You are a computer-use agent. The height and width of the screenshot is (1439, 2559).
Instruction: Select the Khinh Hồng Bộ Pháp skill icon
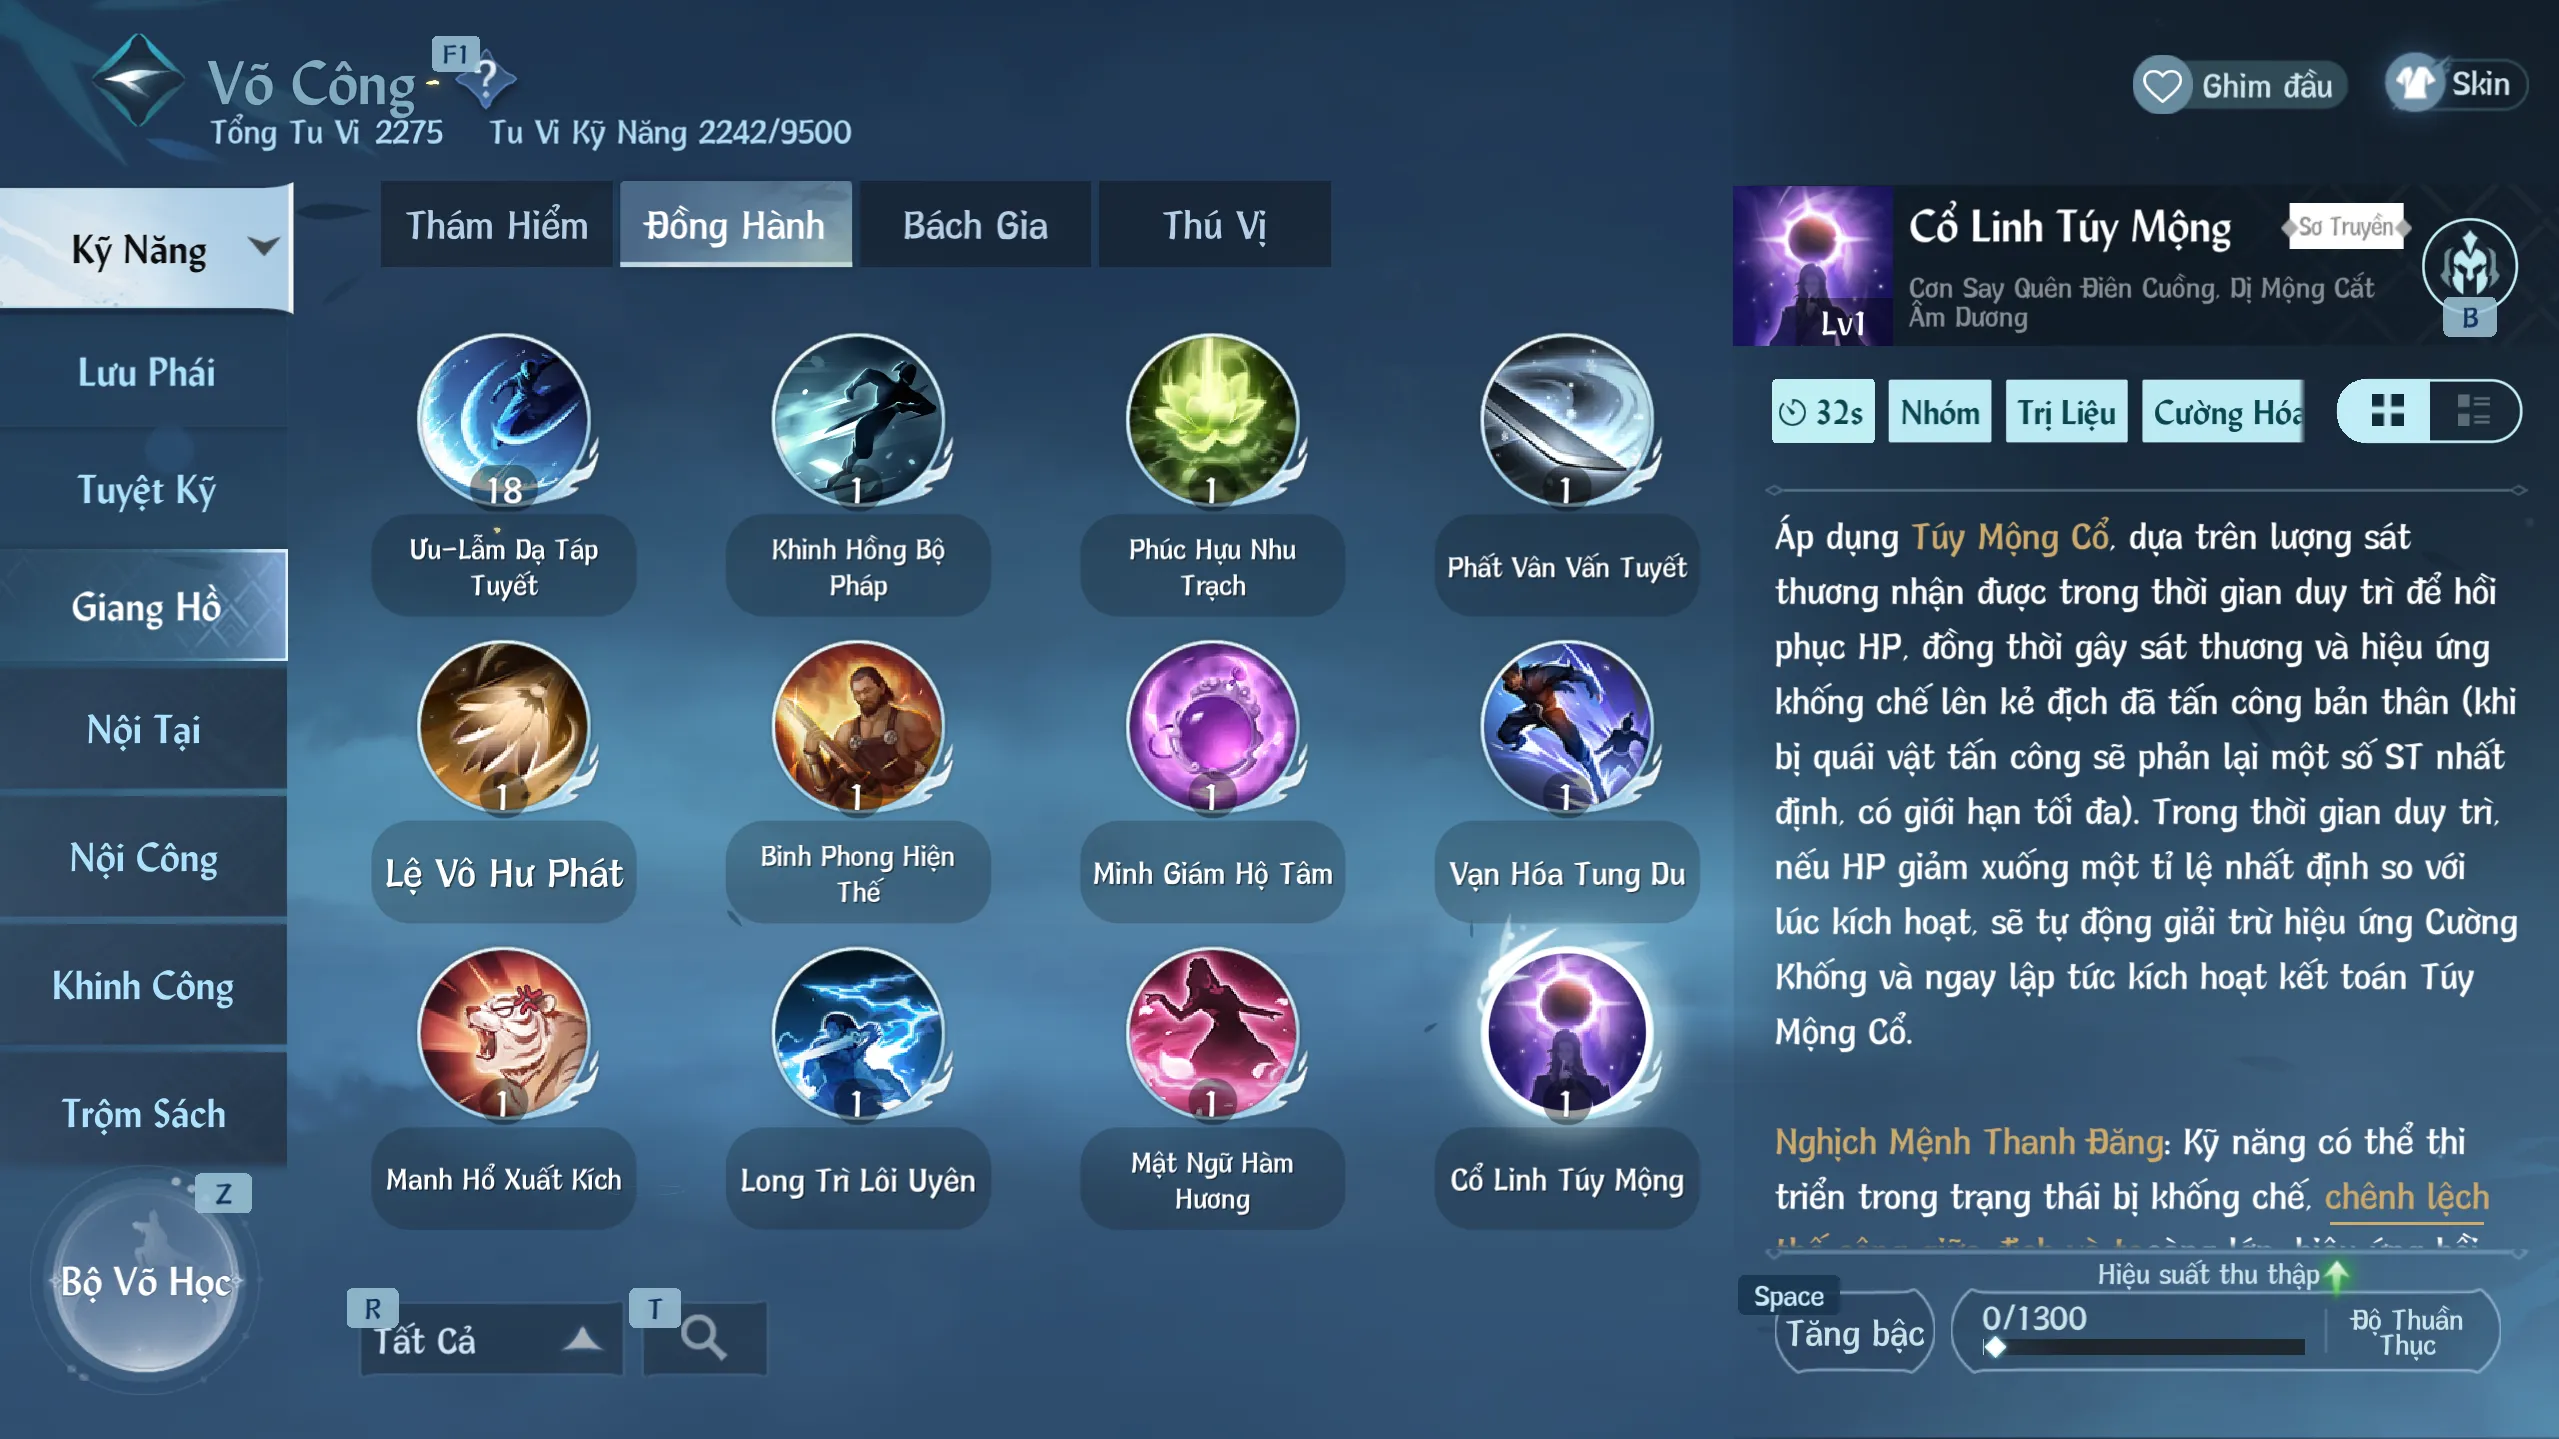tap(858, 420)
